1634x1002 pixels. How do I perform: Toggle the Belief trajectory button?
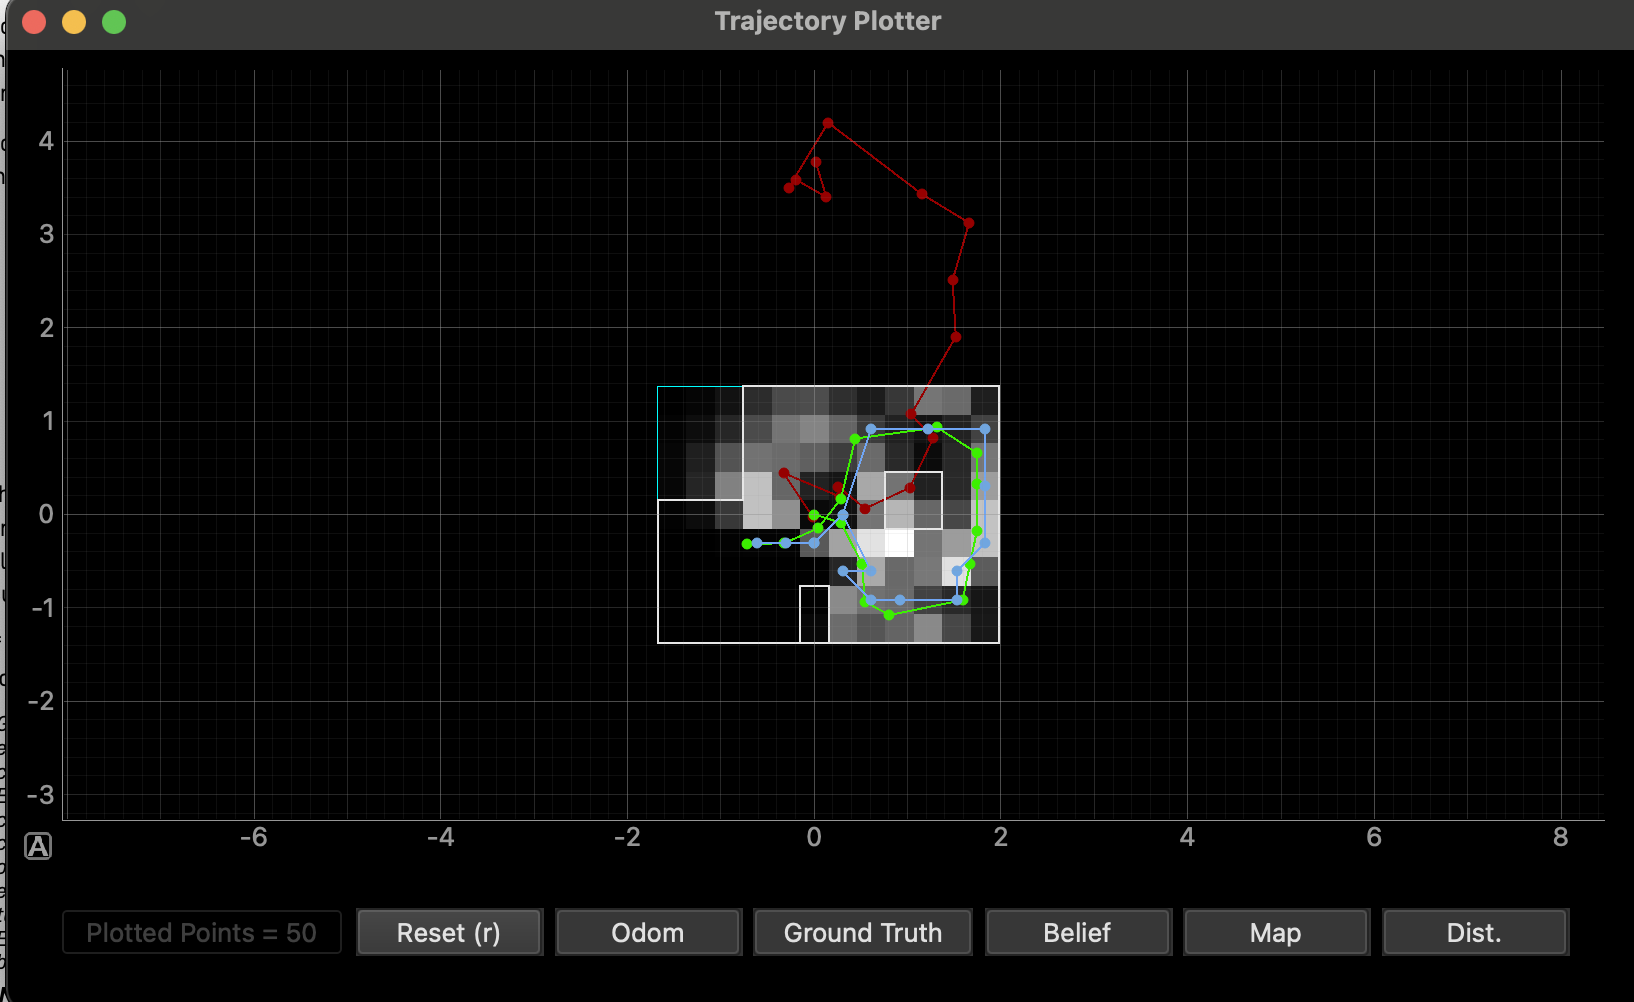click(1077, 932)
